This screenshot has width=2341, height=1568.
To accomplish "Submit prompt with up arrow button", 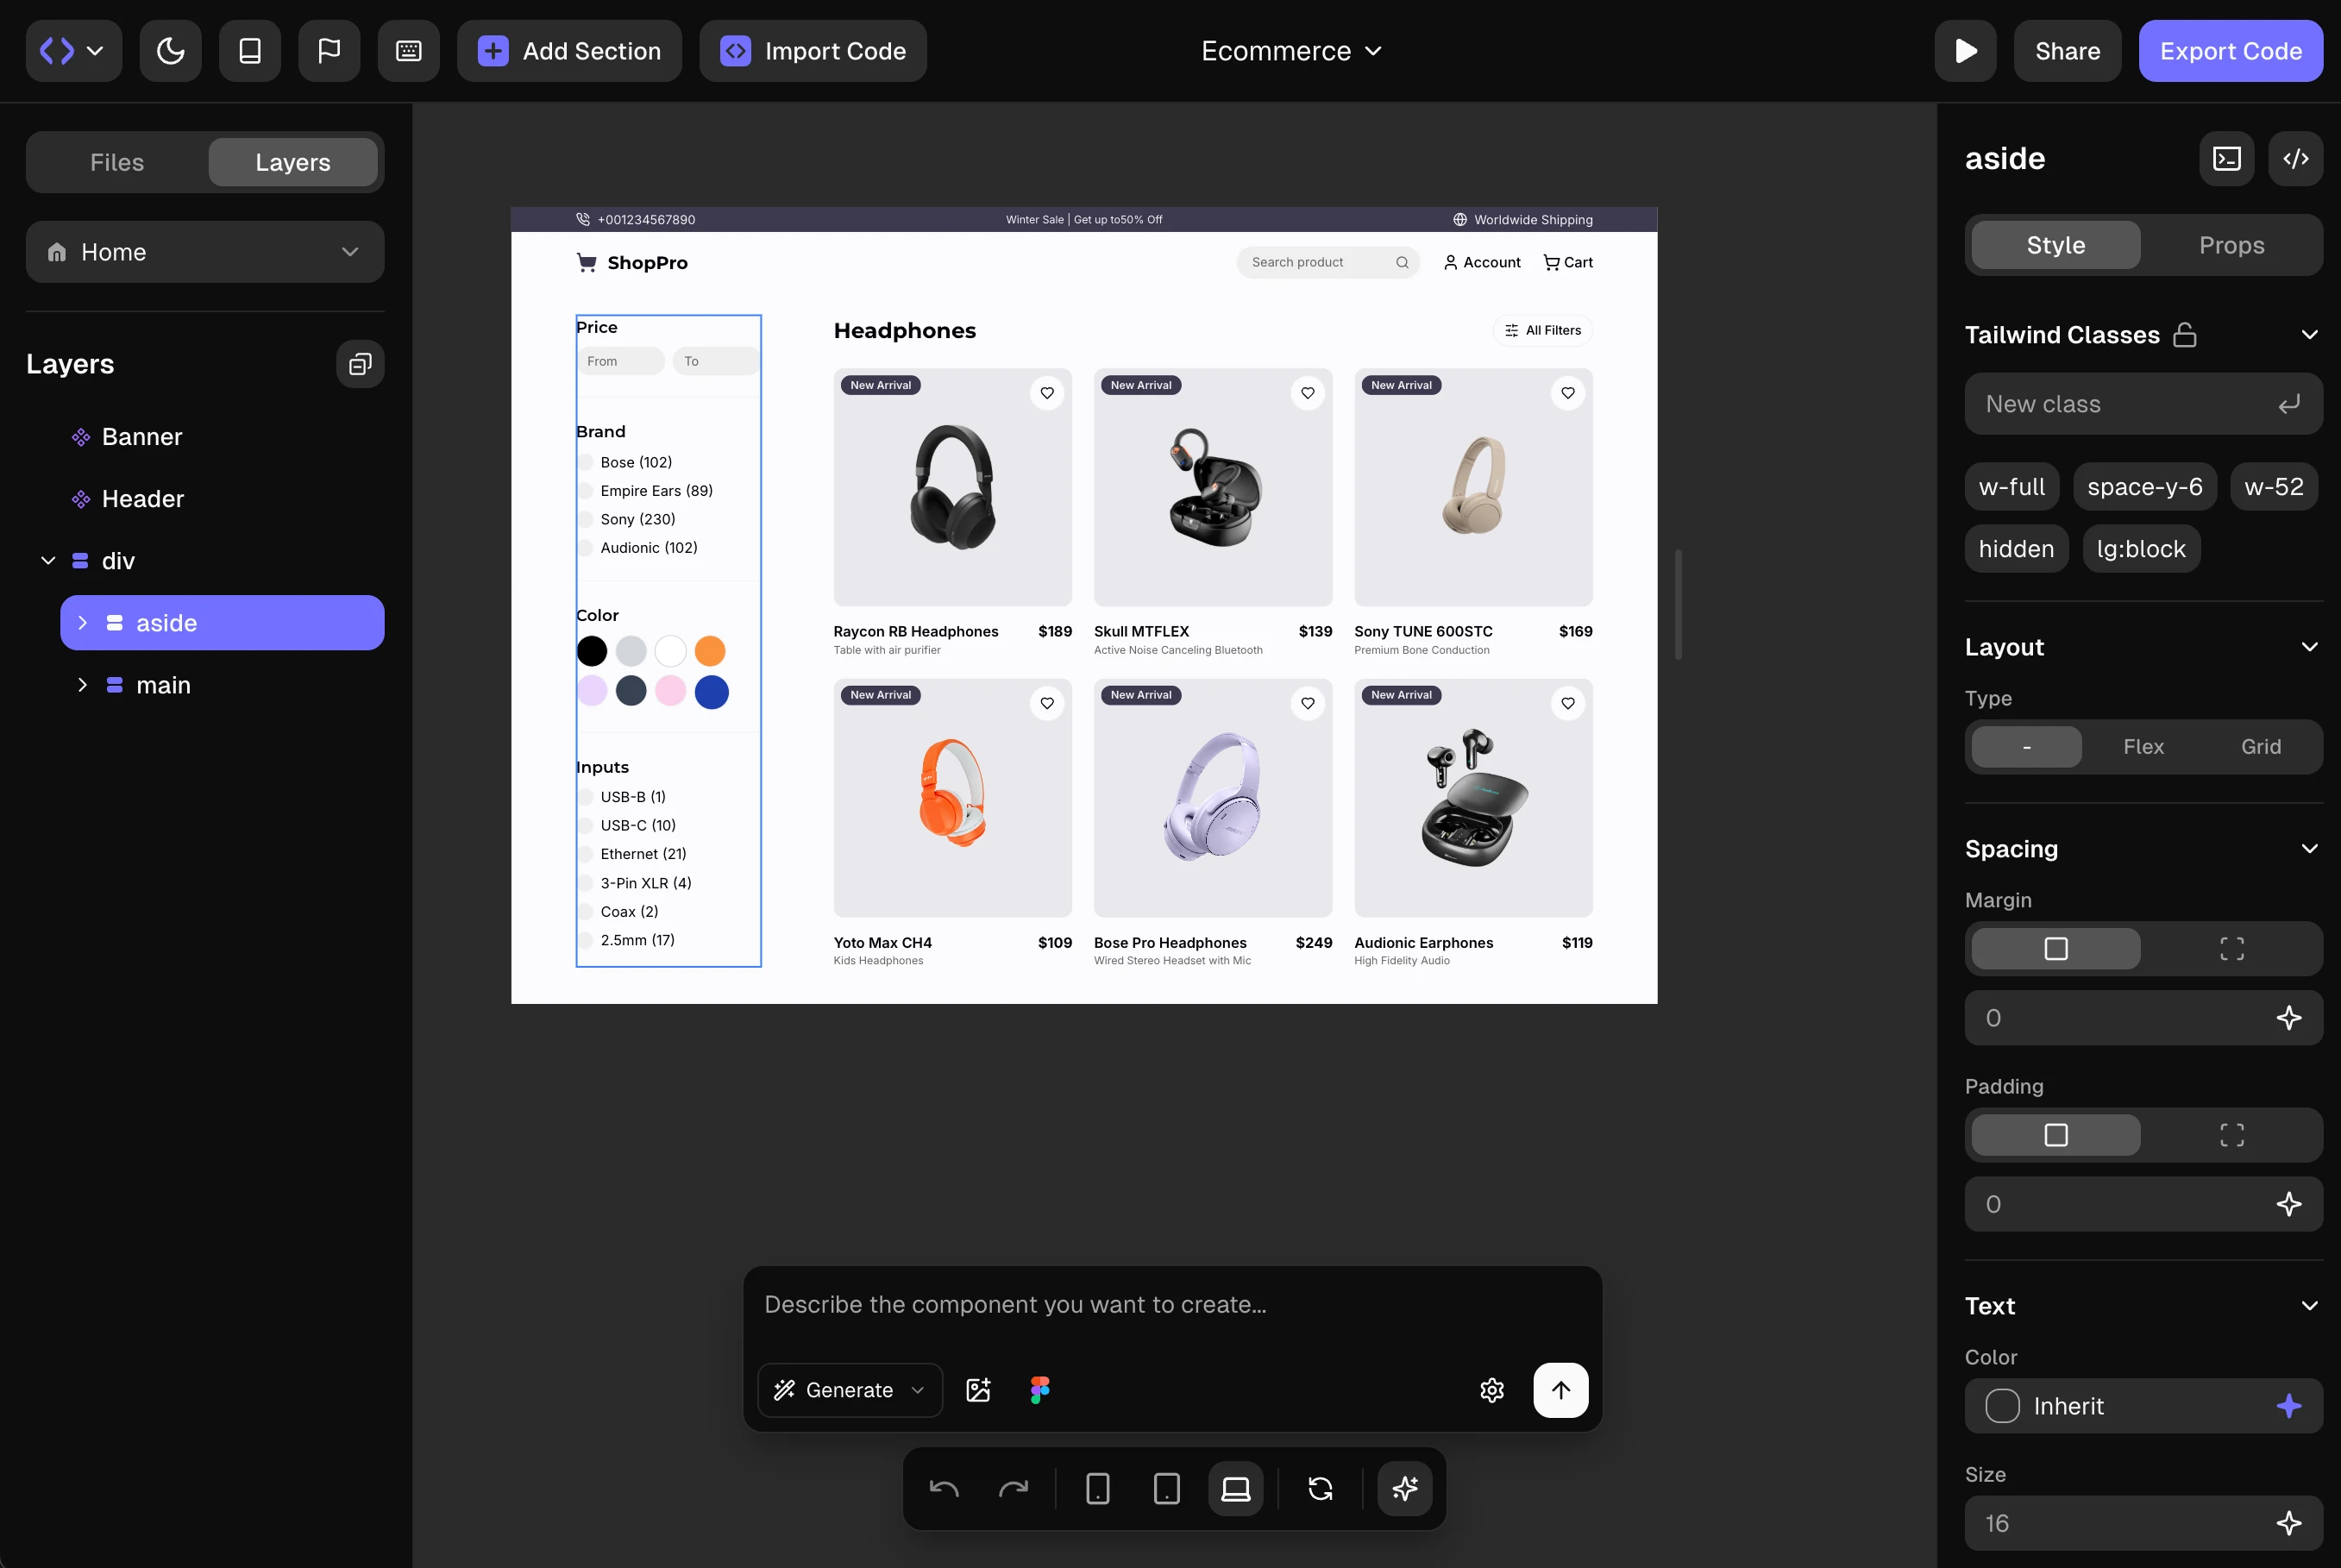I will pyautogui.click(x=1561, y=1390).
